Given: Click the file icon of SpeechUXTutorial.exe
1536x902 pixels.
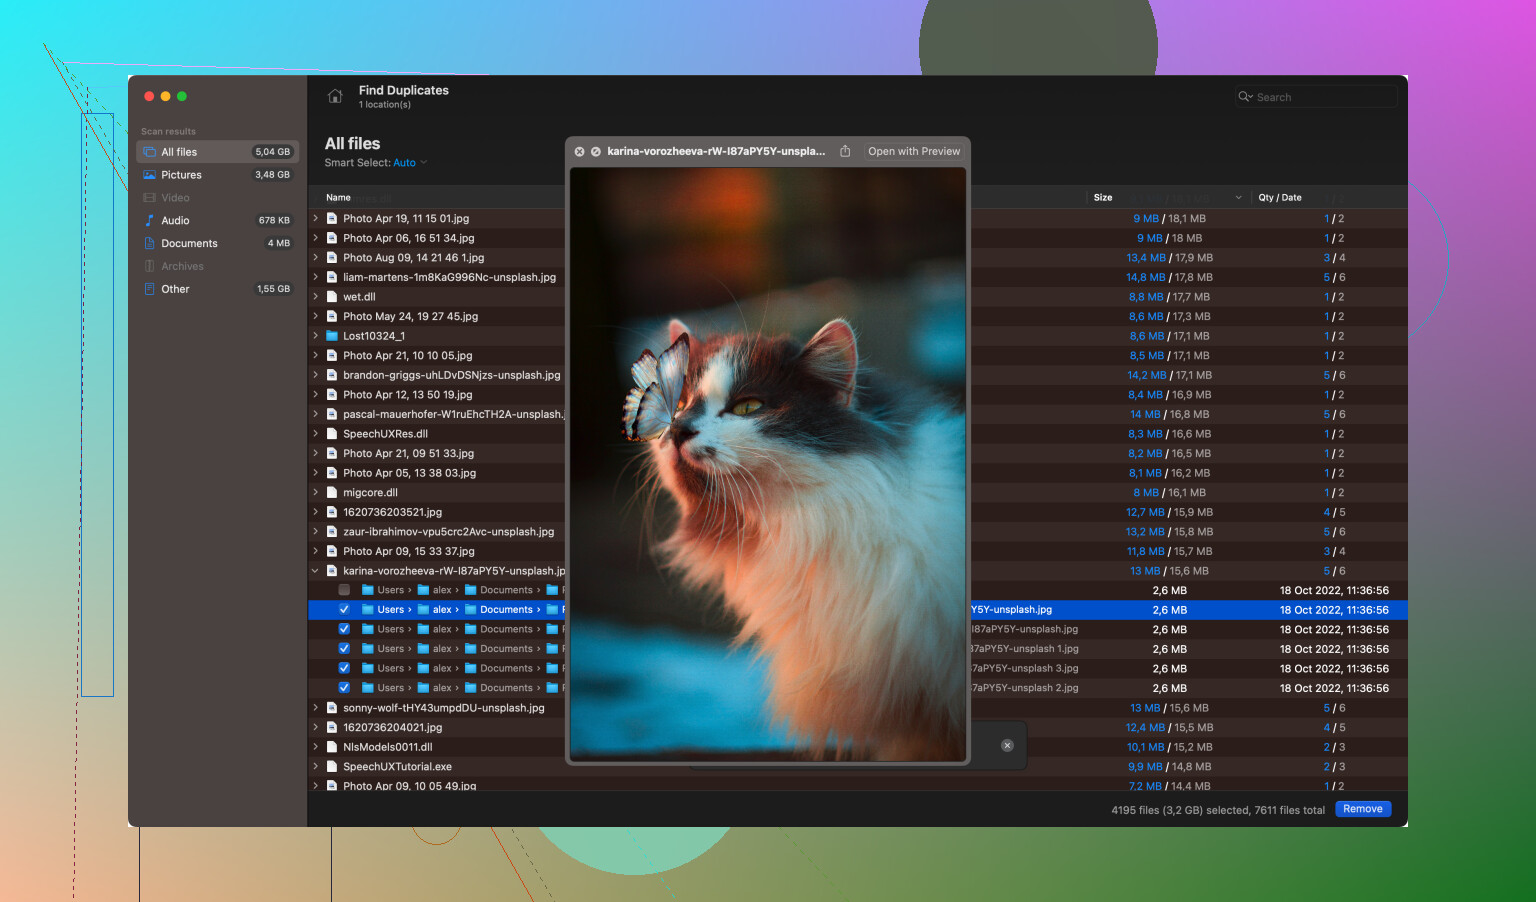Looking at the screenshot, I should pyautogui.click(x=332, y=767).
